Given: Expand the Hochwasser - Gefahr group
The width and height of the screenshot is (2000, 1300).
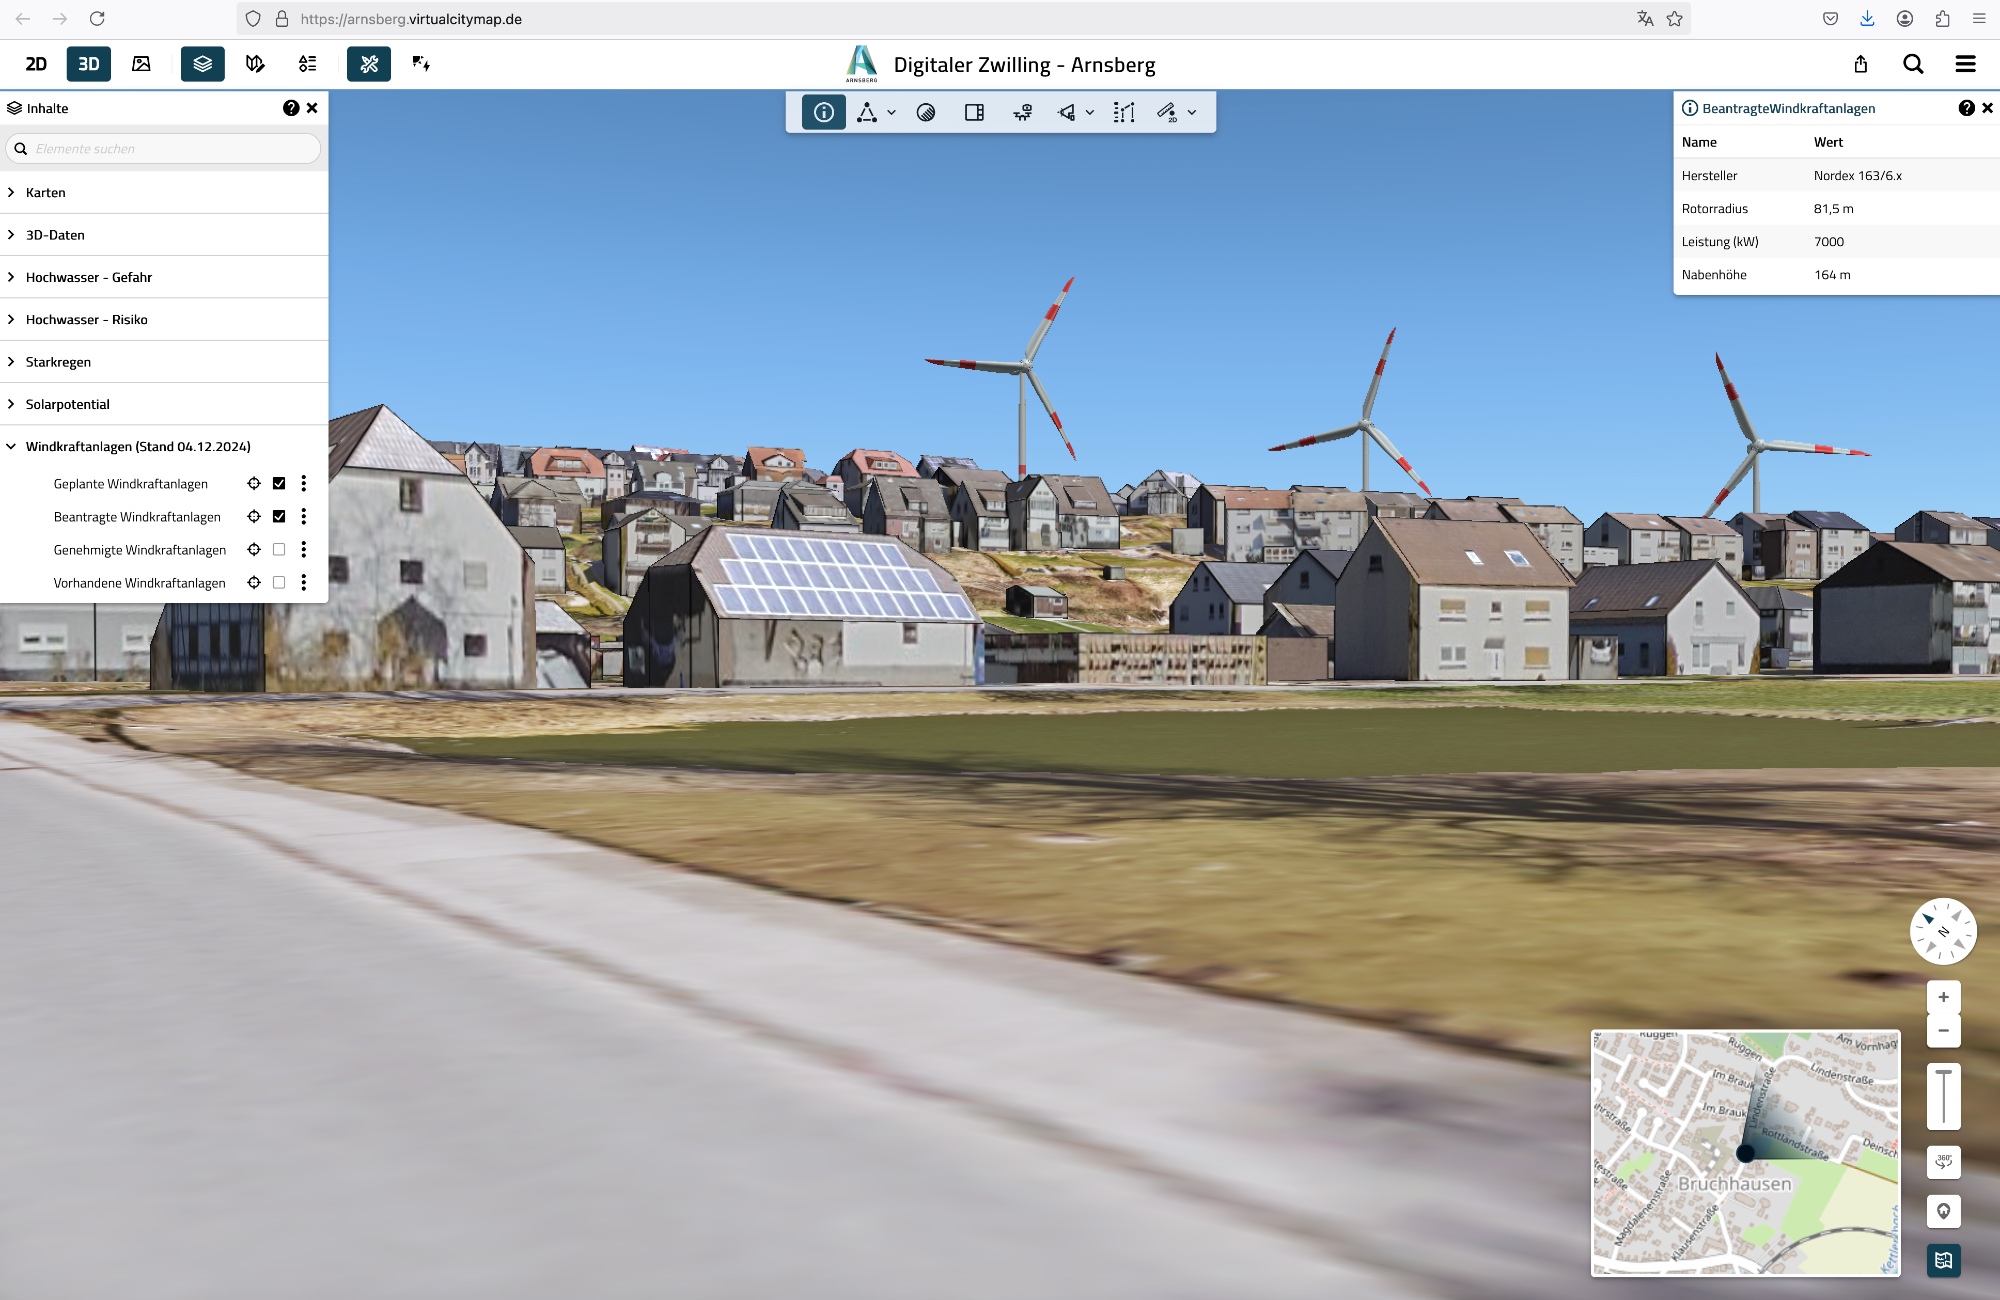Looking at the screenshot, I should pyautogui.click(x=11, y=277).
